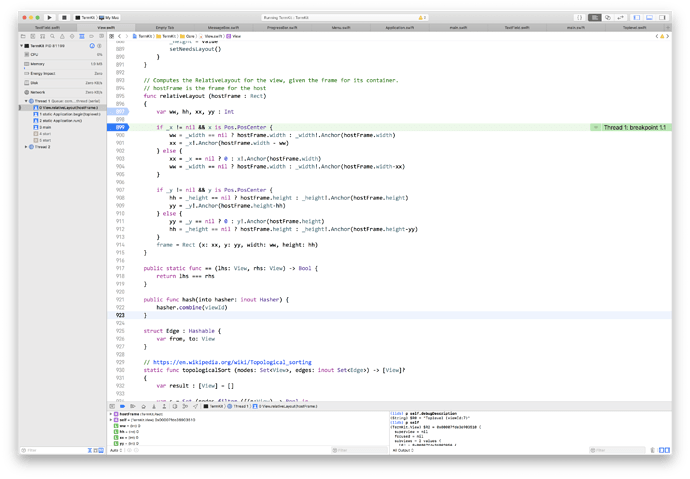Open the Wikipedia Topological_sorting link in code

coord(232,362)
